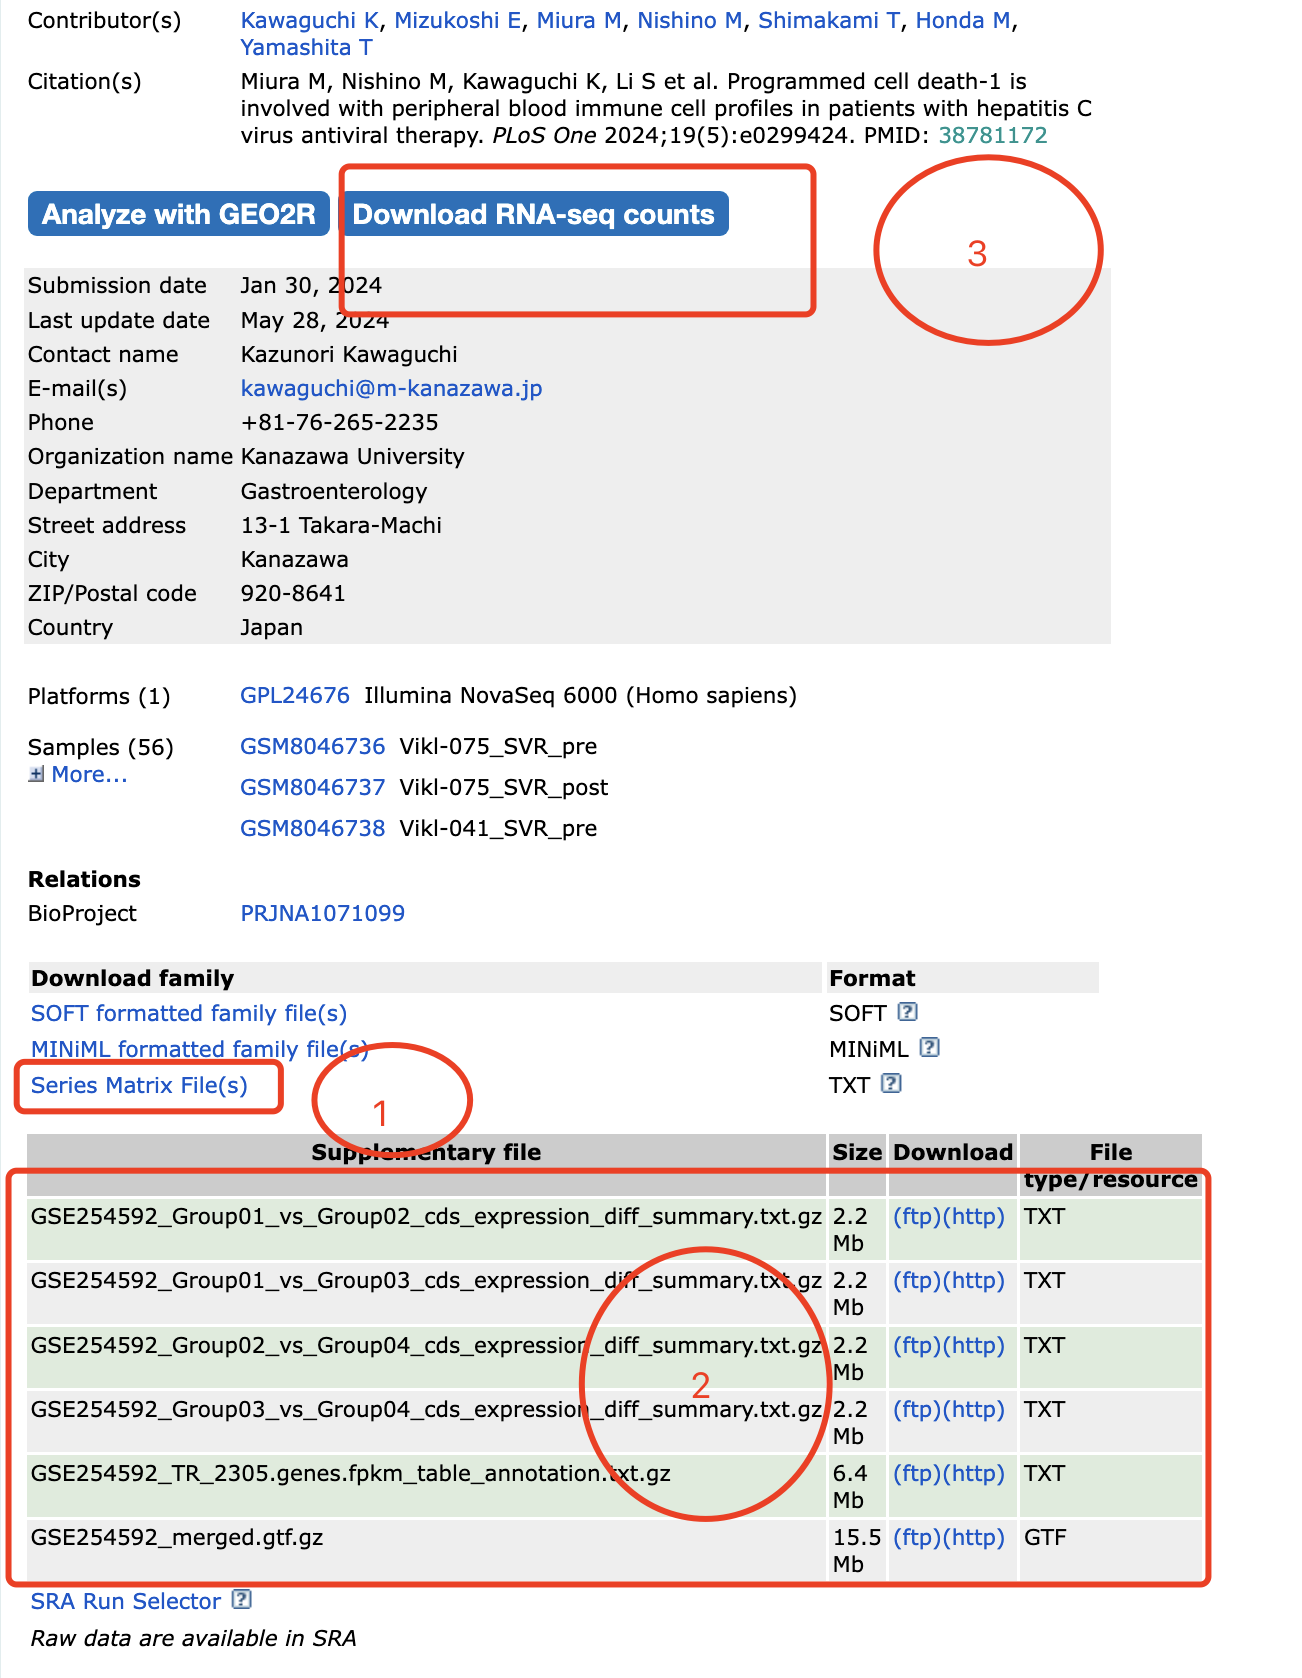This screenshot has height=1678, width=1302.
Task: Open platform GPL24676 link
Action: (x=295, y=695)
